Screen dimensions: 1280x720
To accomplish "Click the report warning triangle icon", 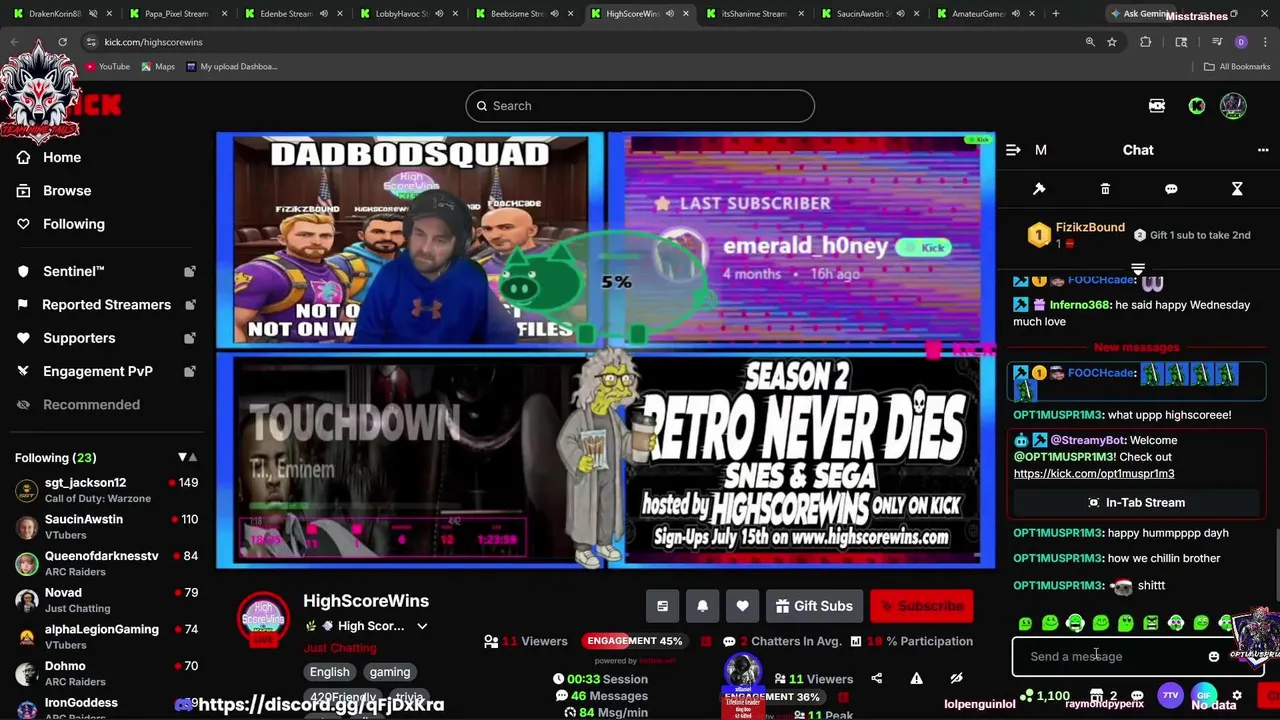I will click(x=916, y=678).
